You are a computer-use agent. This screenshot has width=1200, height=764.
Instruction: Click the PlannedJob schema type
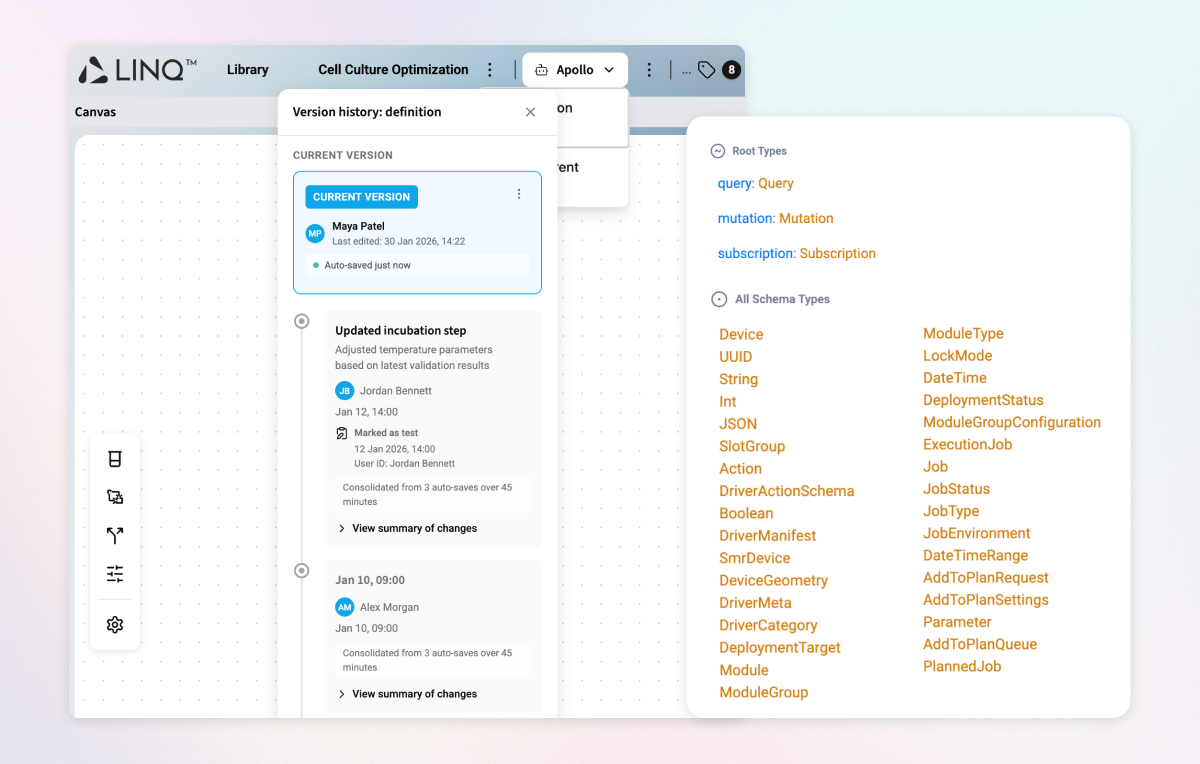pos(962,666)
